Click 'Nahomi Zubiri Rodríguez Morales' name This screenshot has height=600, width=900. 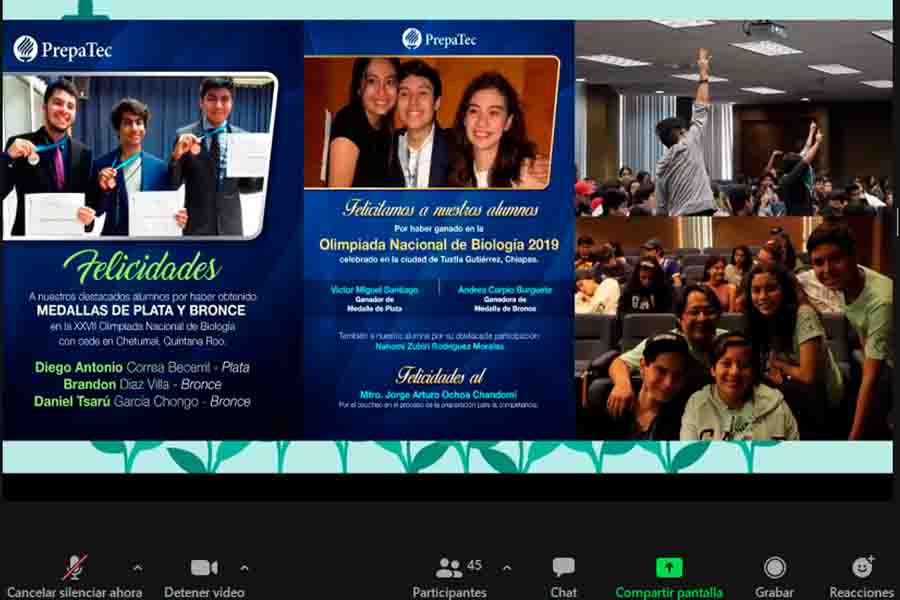pos(440,346)
